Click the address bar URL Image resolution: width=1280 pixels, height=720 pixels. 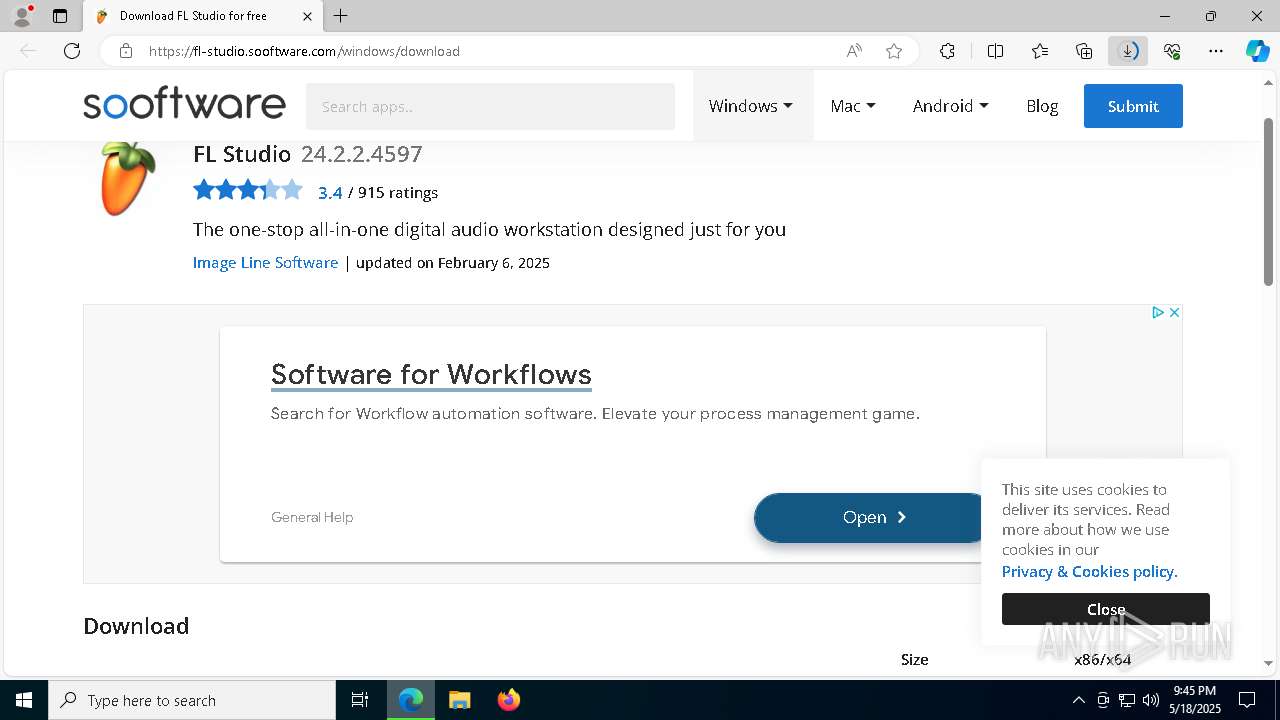(x=304, y=51)
